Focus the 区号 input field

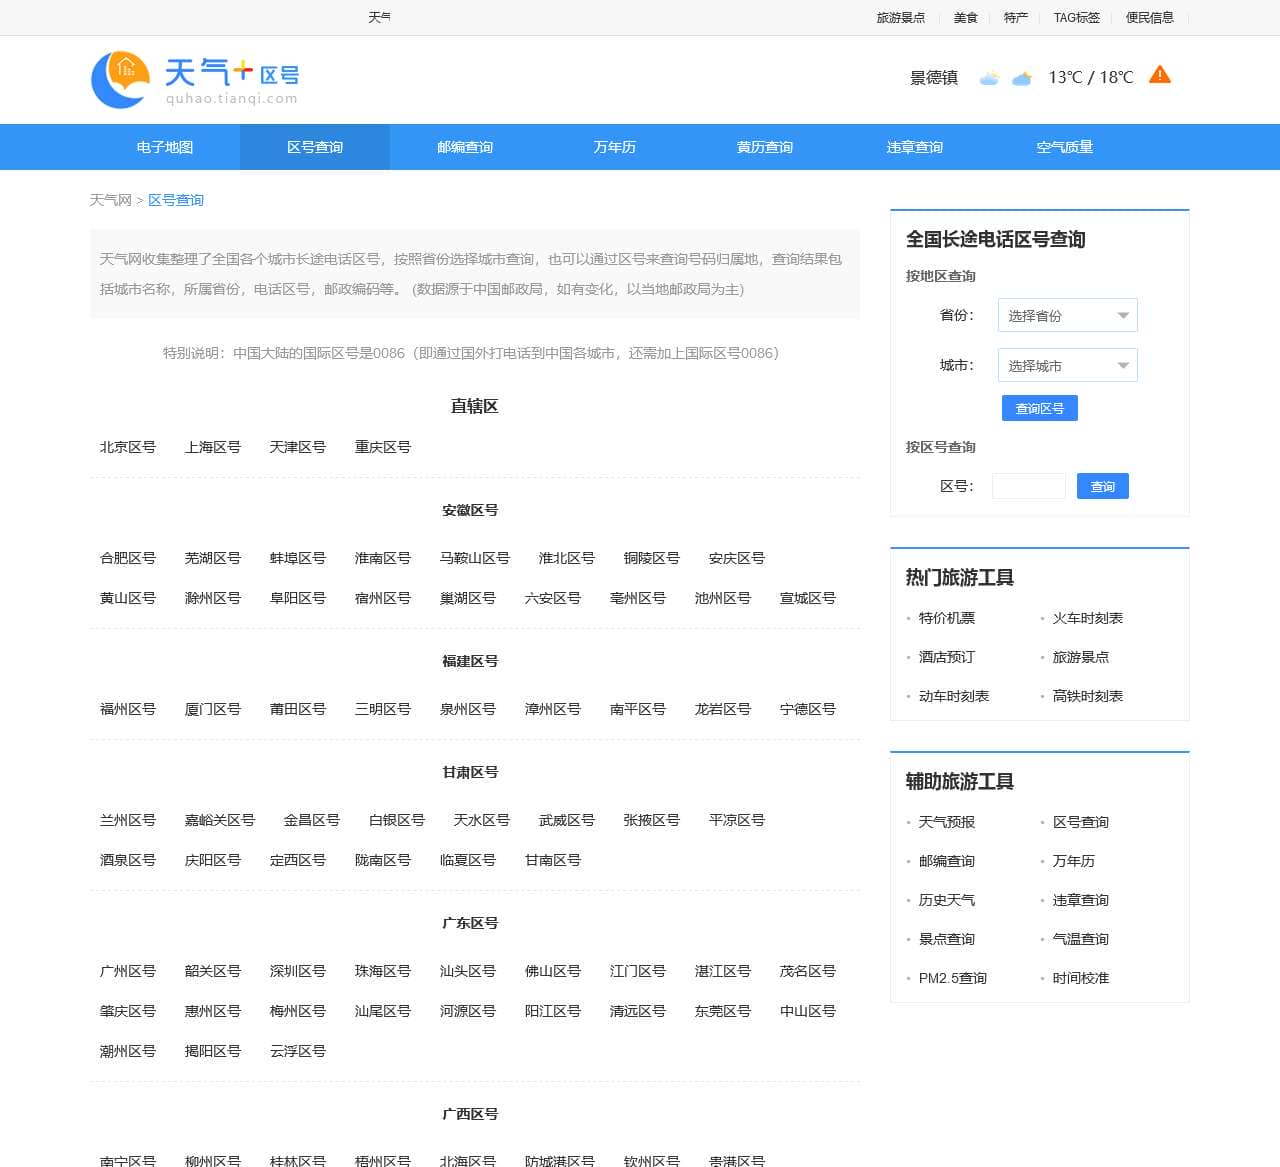(1028, 486)
